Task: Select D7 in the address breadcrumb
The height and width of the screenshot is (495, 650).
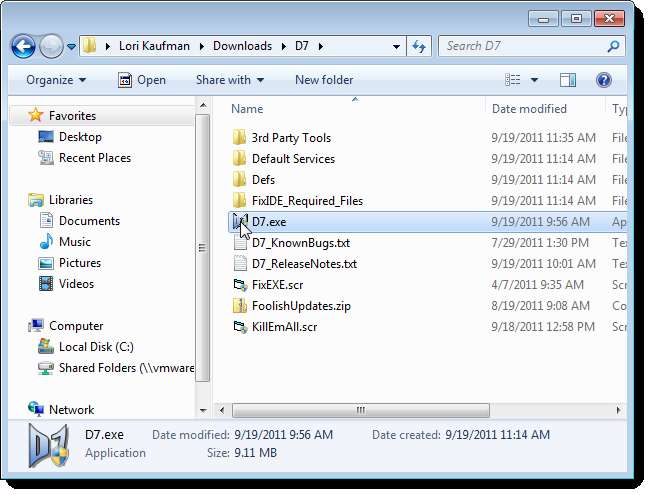Action: point(302,46)
